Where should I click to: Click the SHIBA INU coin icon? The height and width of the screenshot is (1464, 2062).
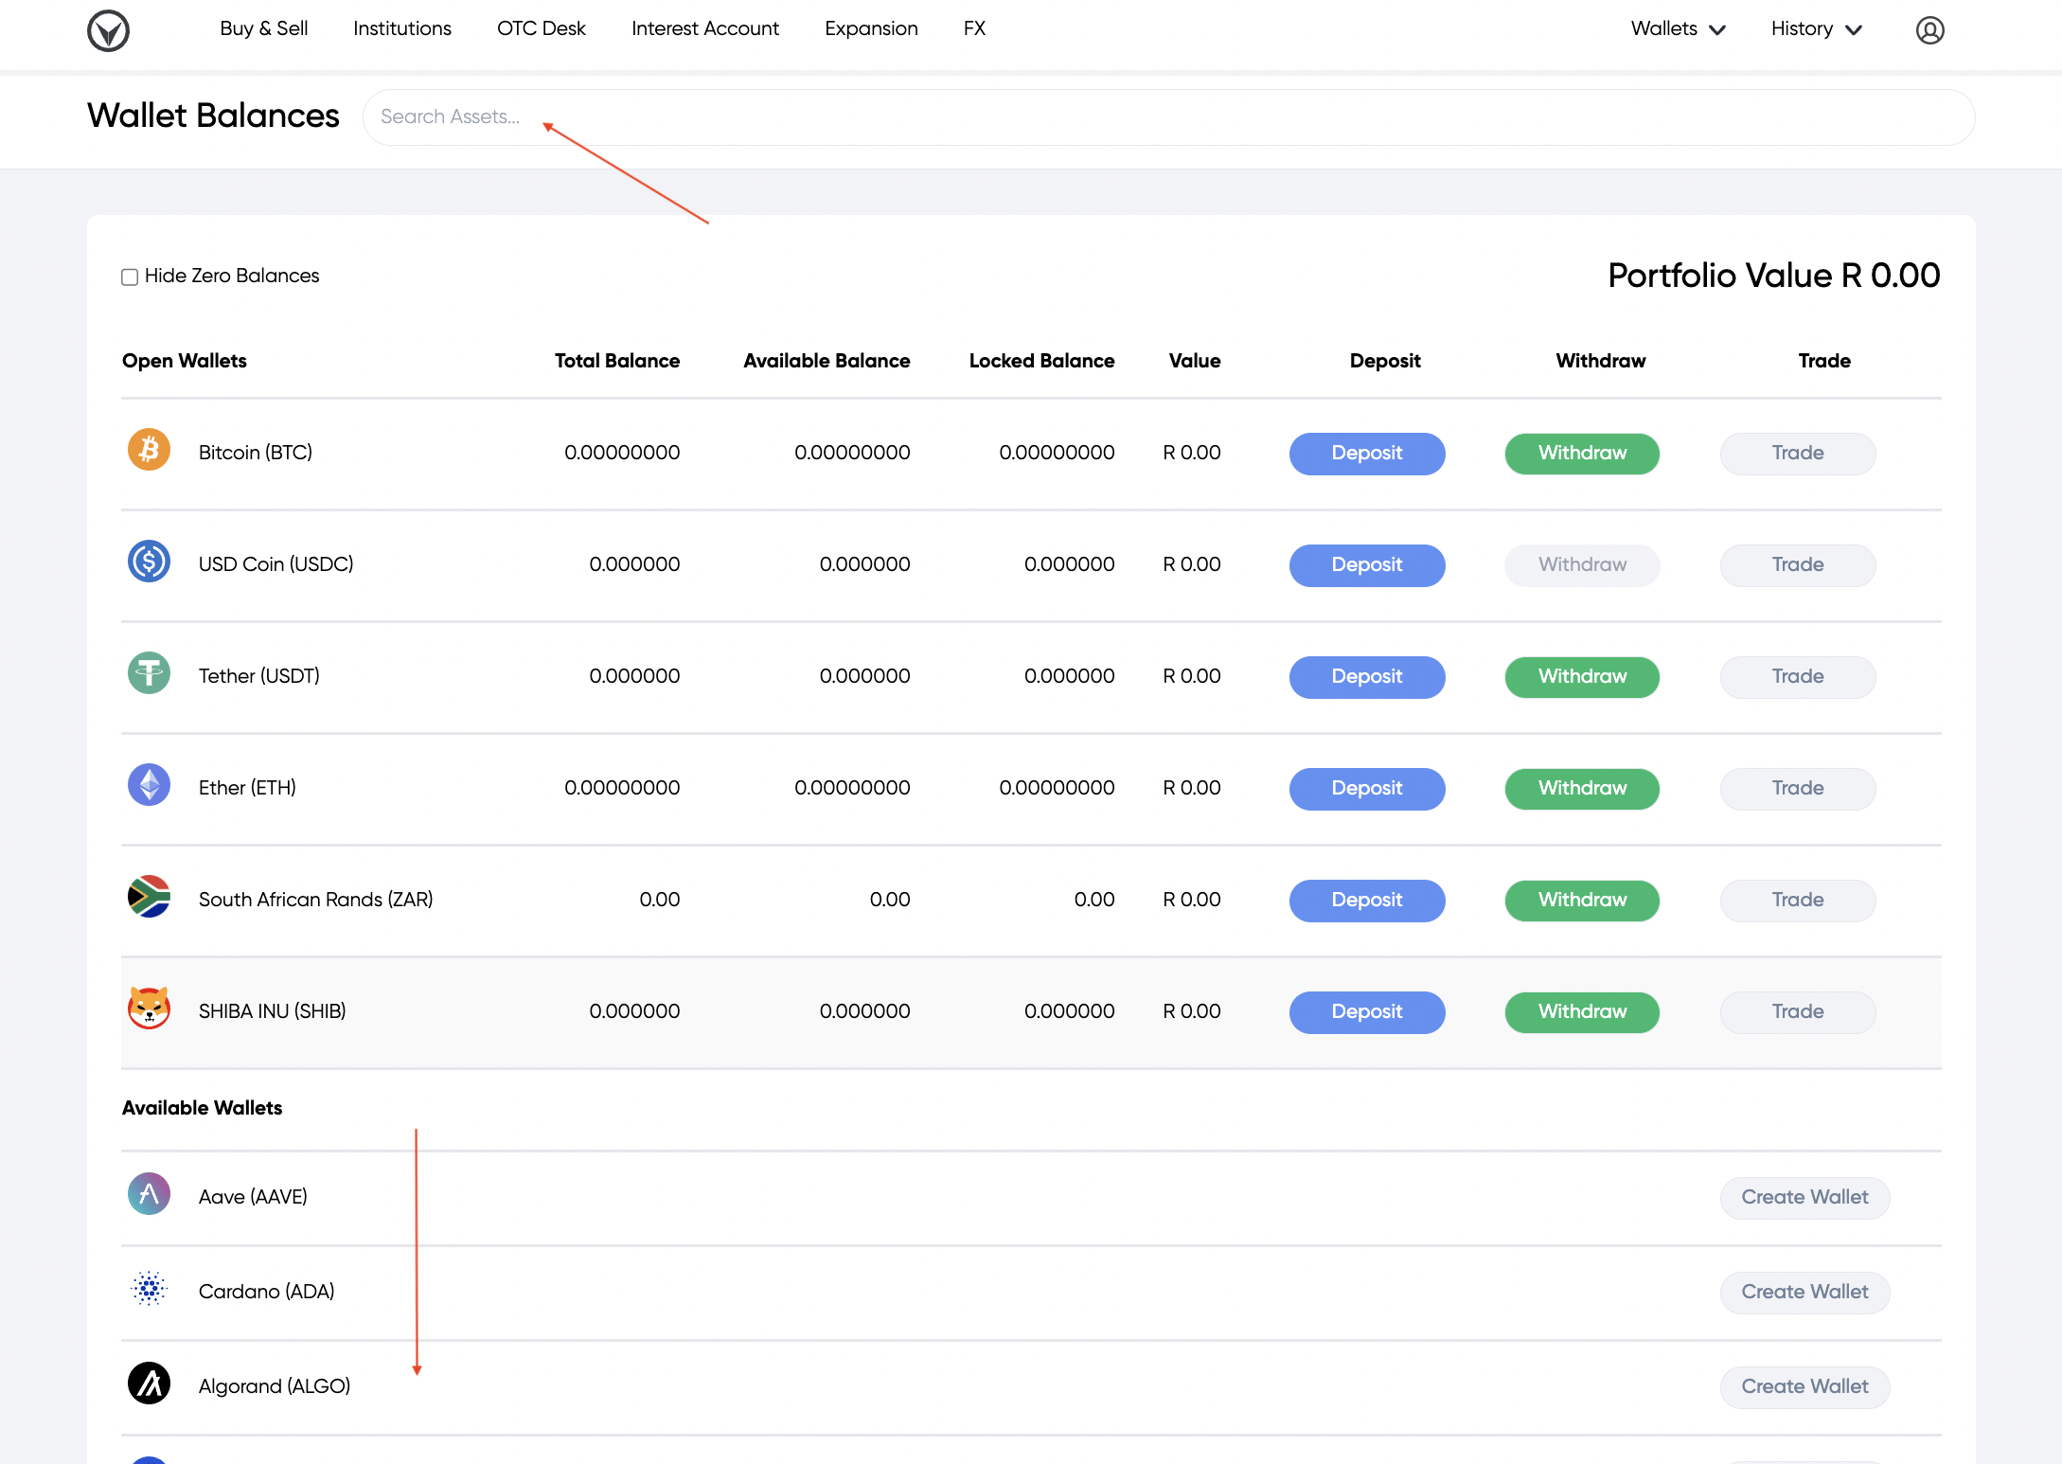[148, 1010]
